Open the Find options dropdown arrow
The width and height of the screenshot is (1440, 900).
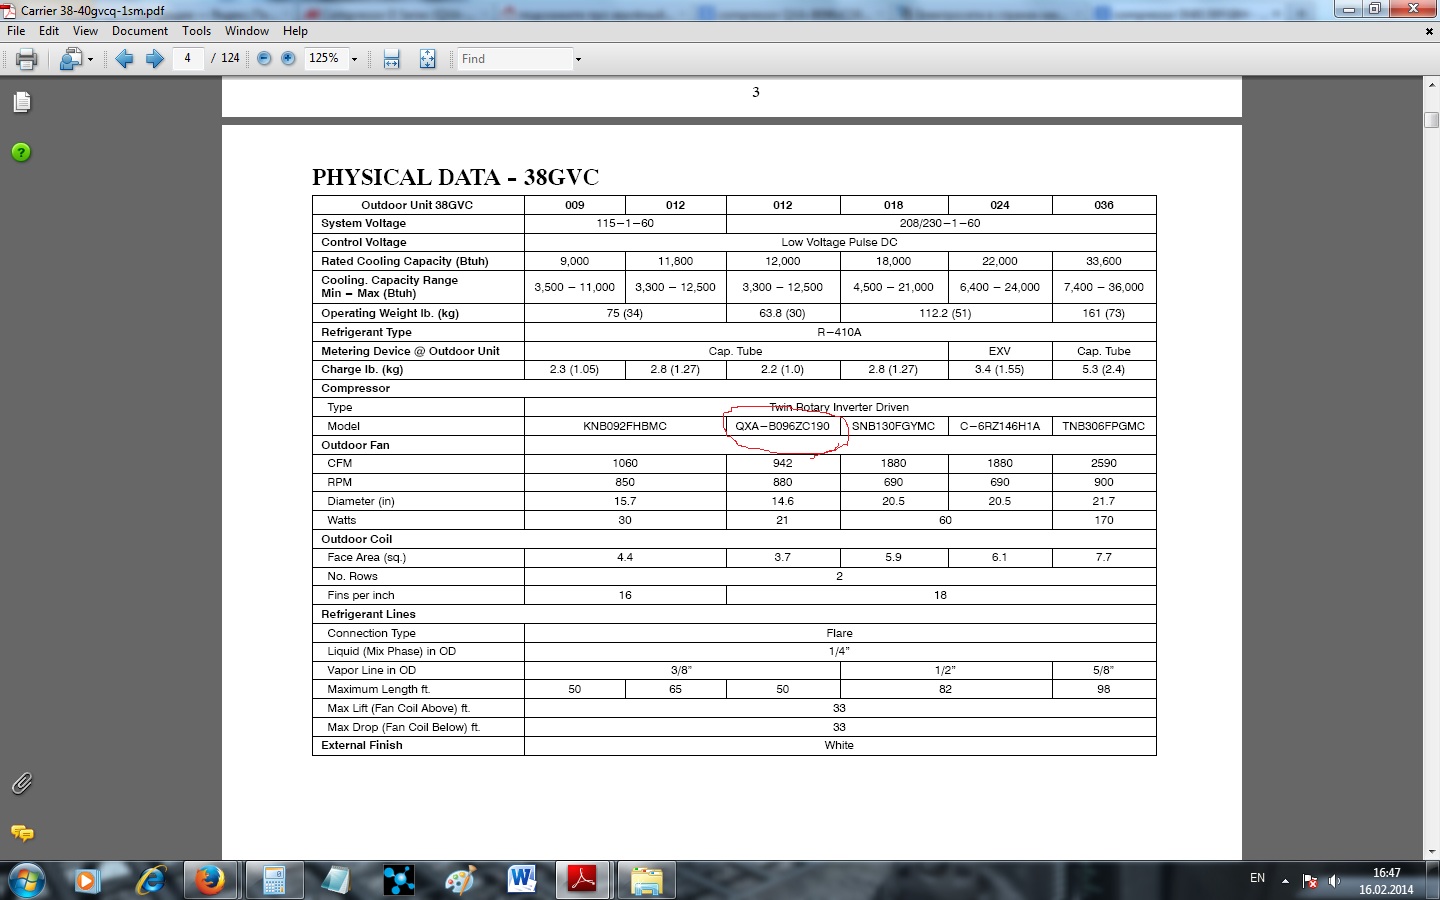(578, 59)
